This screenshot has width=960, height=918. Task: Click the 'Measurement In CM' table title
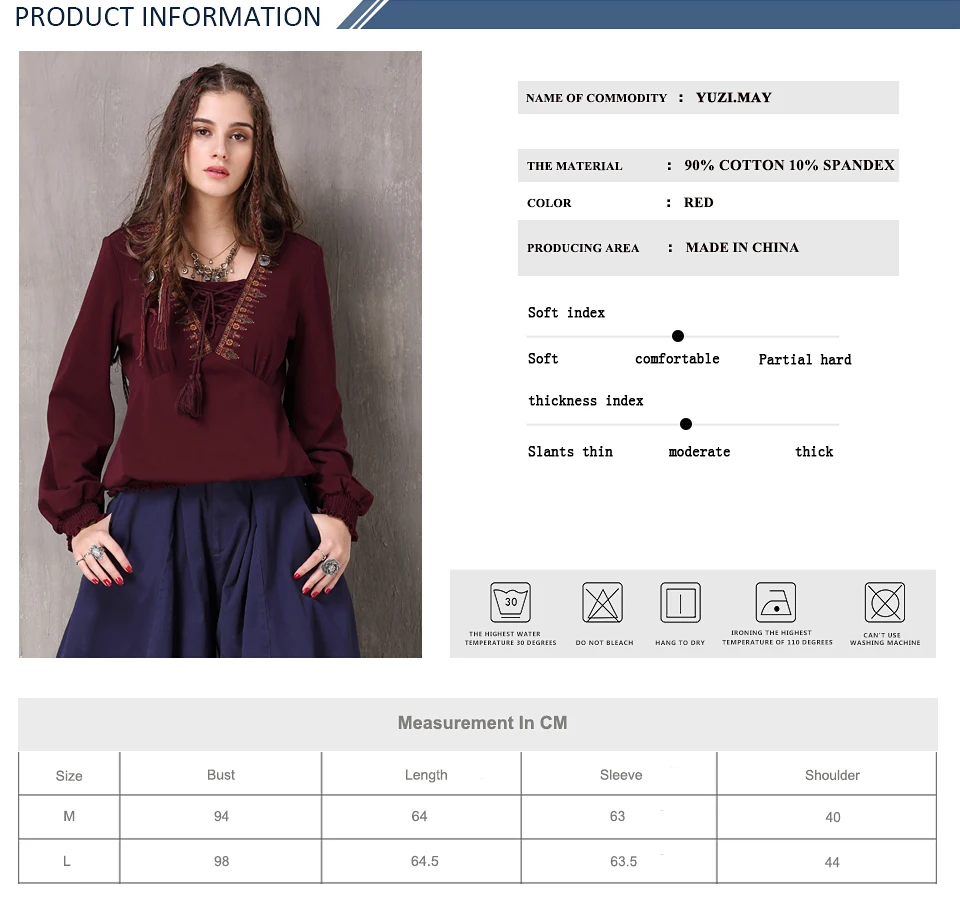pos(482,723)
